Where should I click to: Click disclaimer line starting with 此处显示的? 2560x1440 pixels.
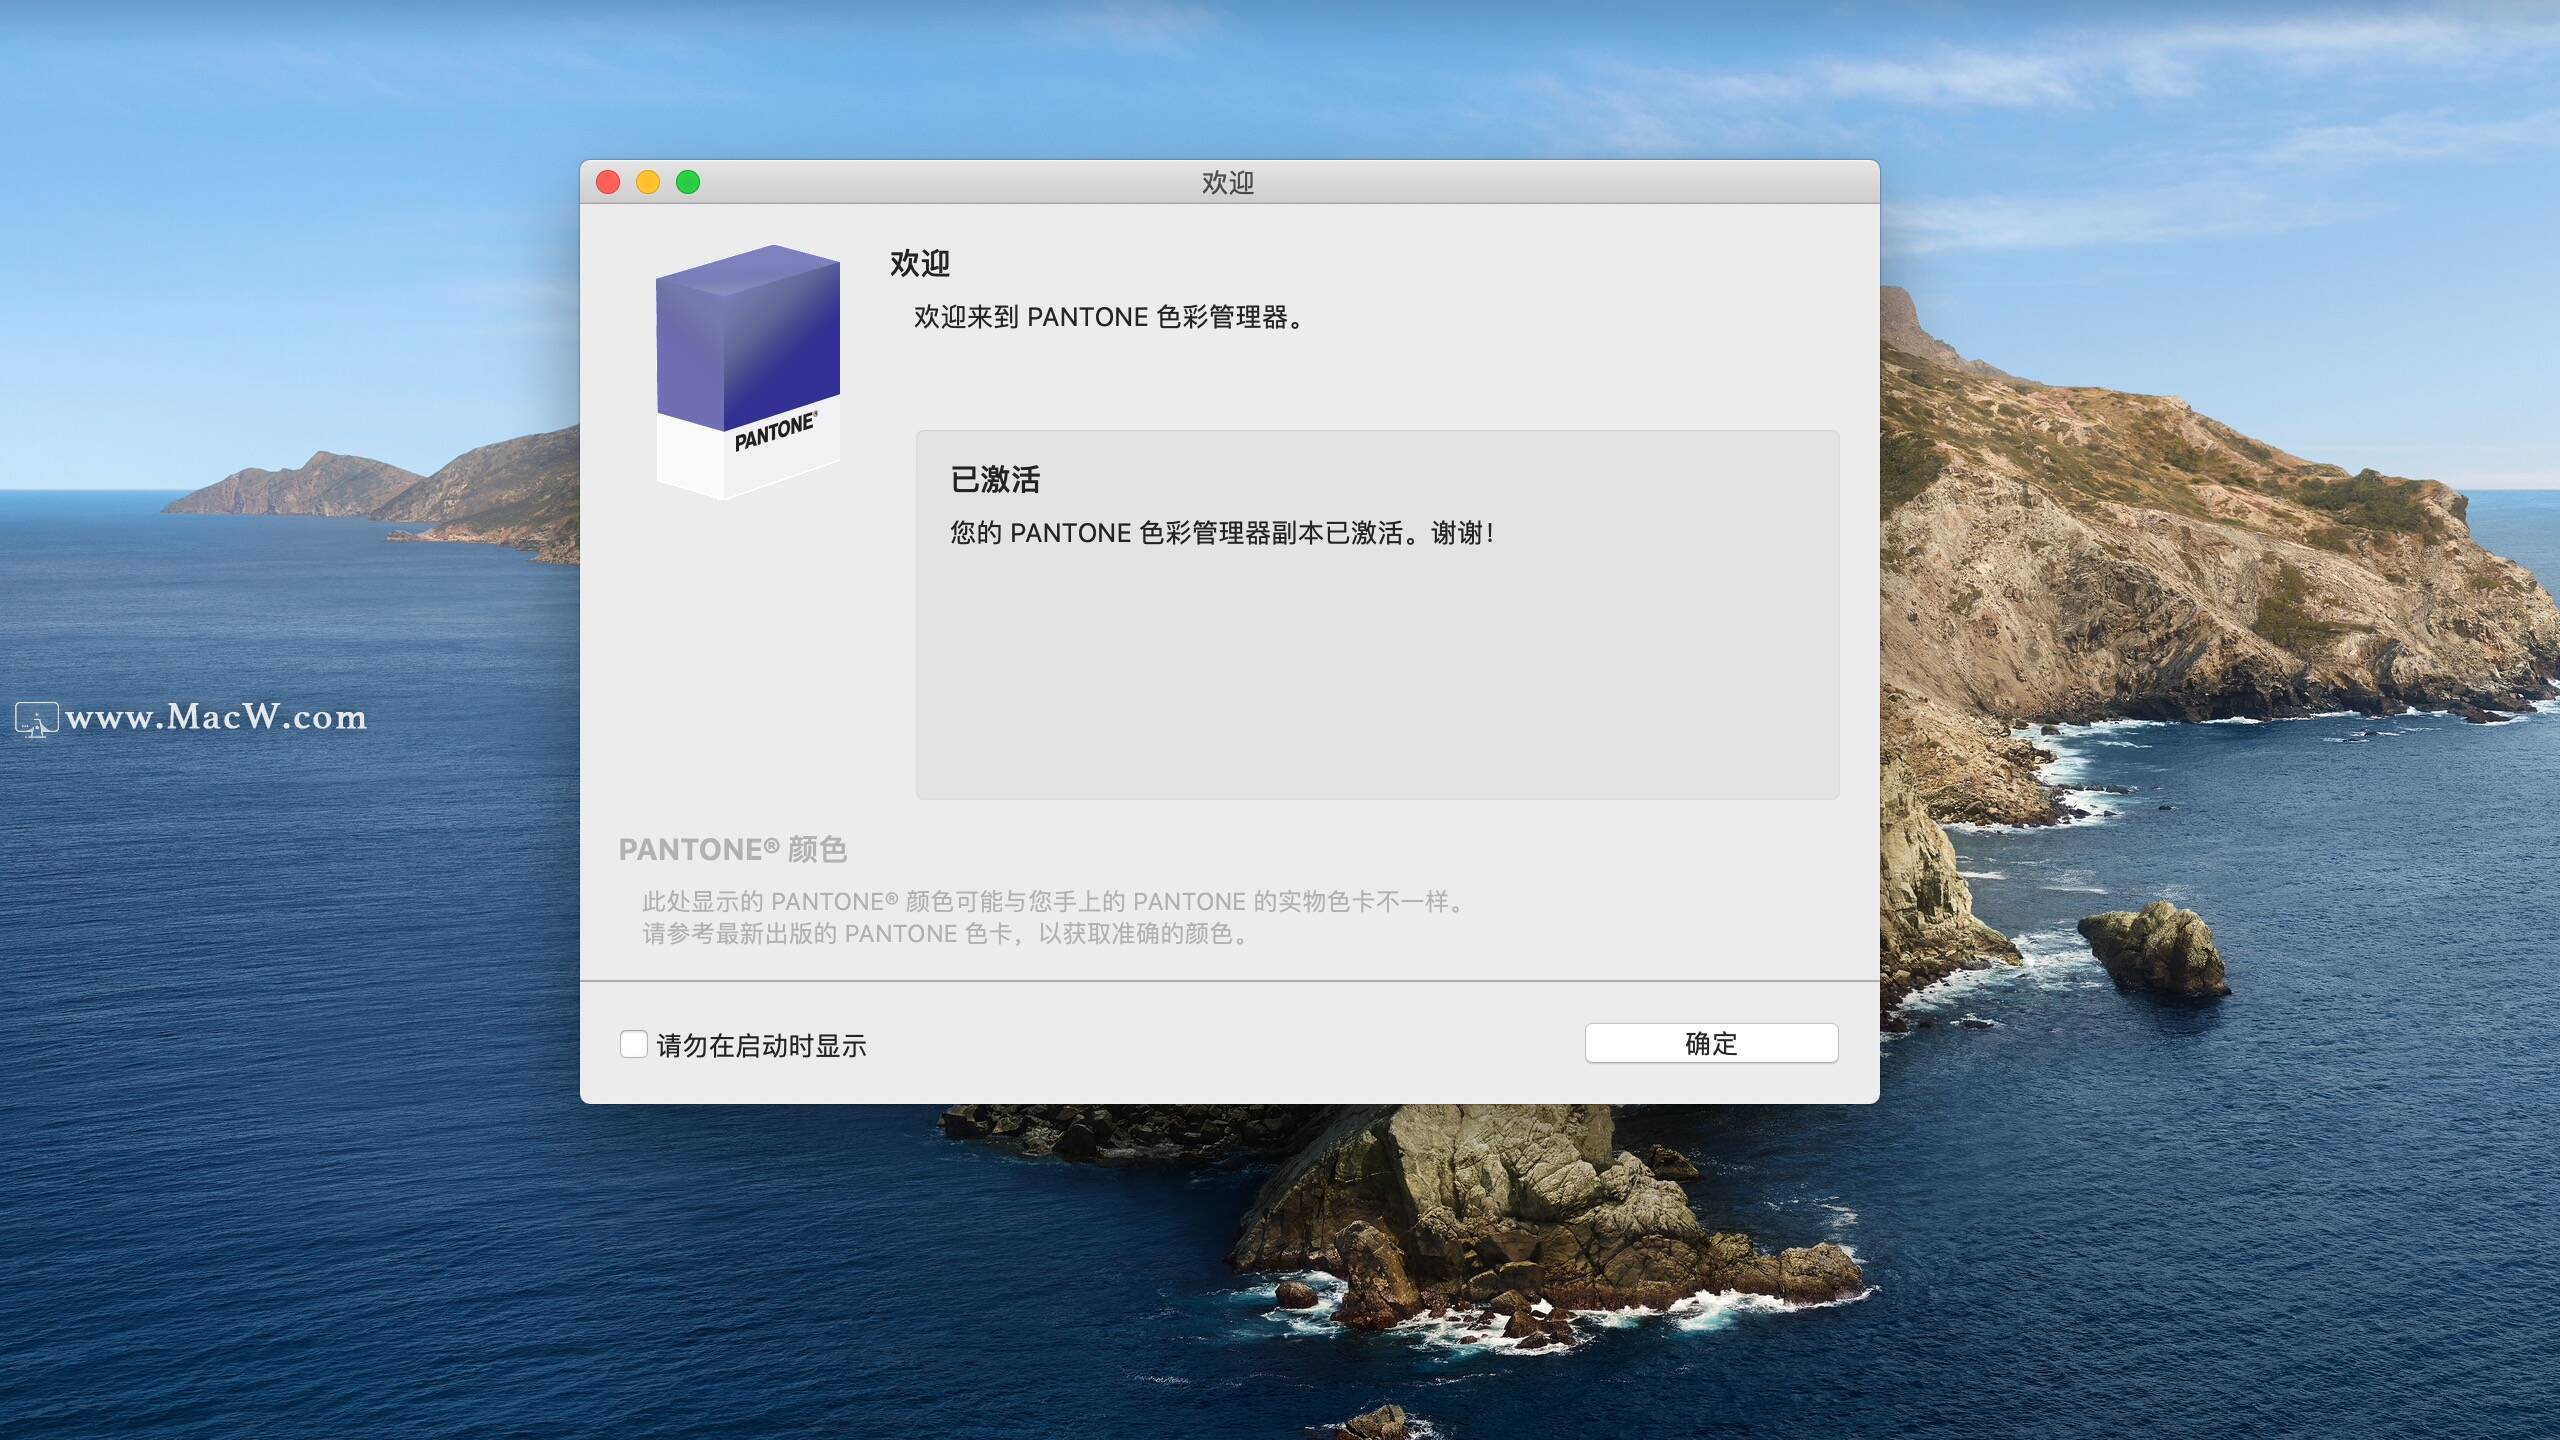(x=1052, y=901)
